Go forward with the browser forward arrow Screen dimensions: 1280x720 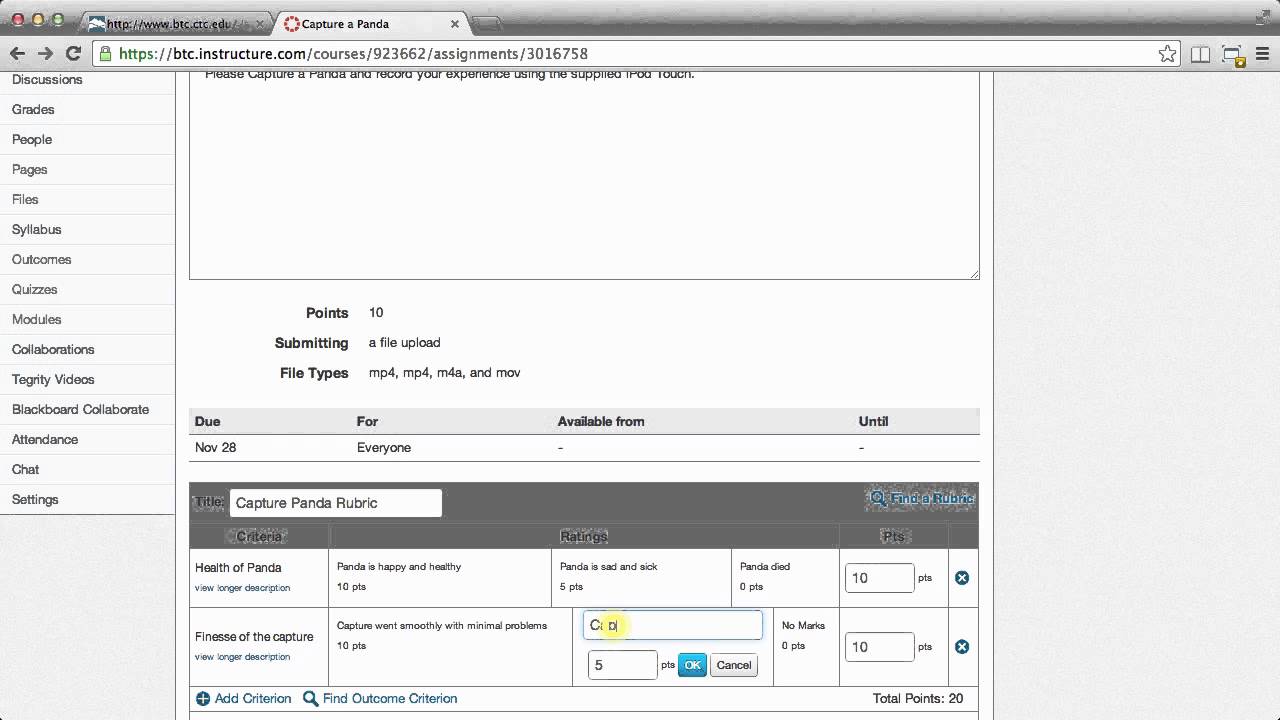point(45,54)
